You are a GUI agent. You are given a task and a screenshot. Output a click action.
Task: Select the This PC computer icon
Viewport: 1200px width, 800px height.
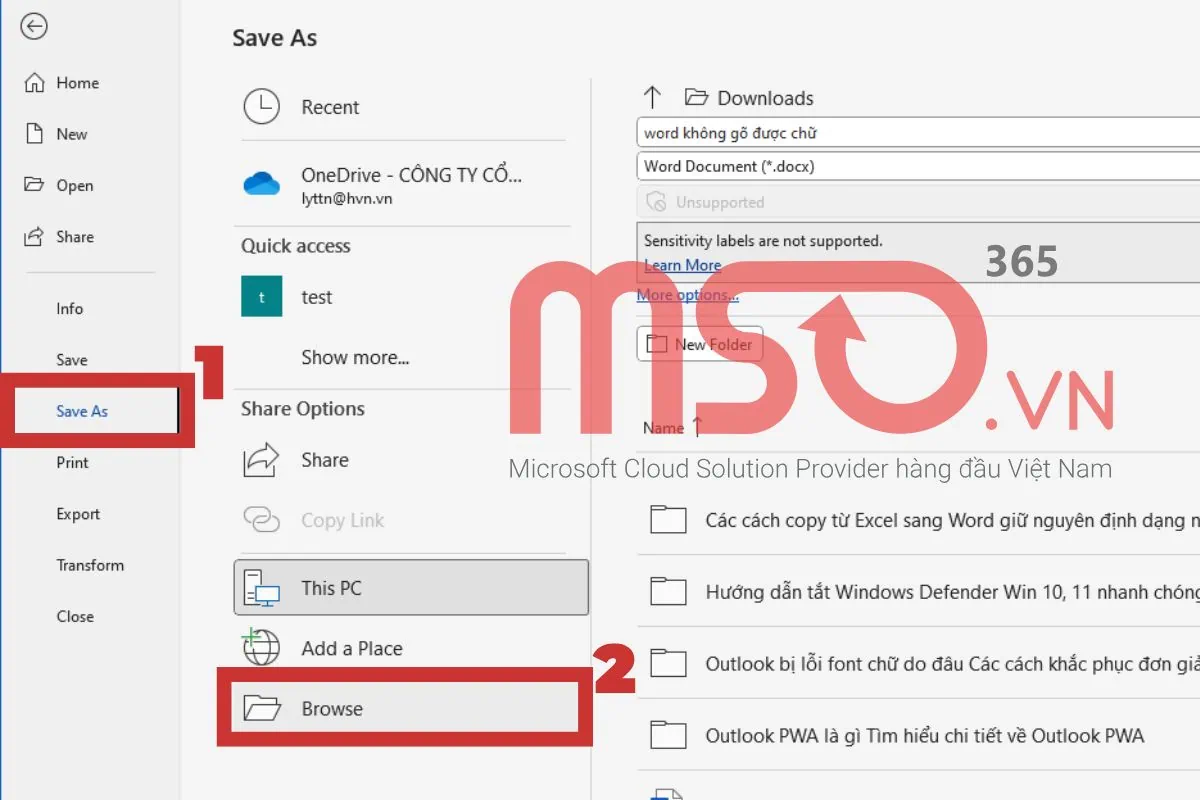click(262, 588)
